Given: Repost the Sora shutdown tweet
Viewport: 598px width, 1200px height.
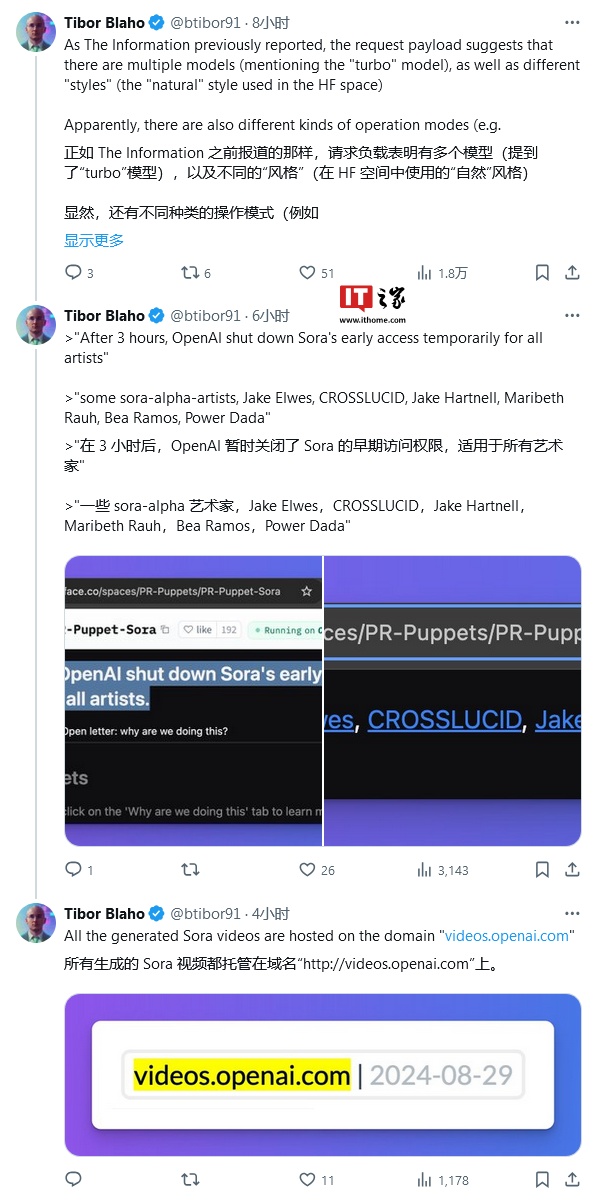Looking at the screenshot, I should pyautogui.click(x=189, y=870).
